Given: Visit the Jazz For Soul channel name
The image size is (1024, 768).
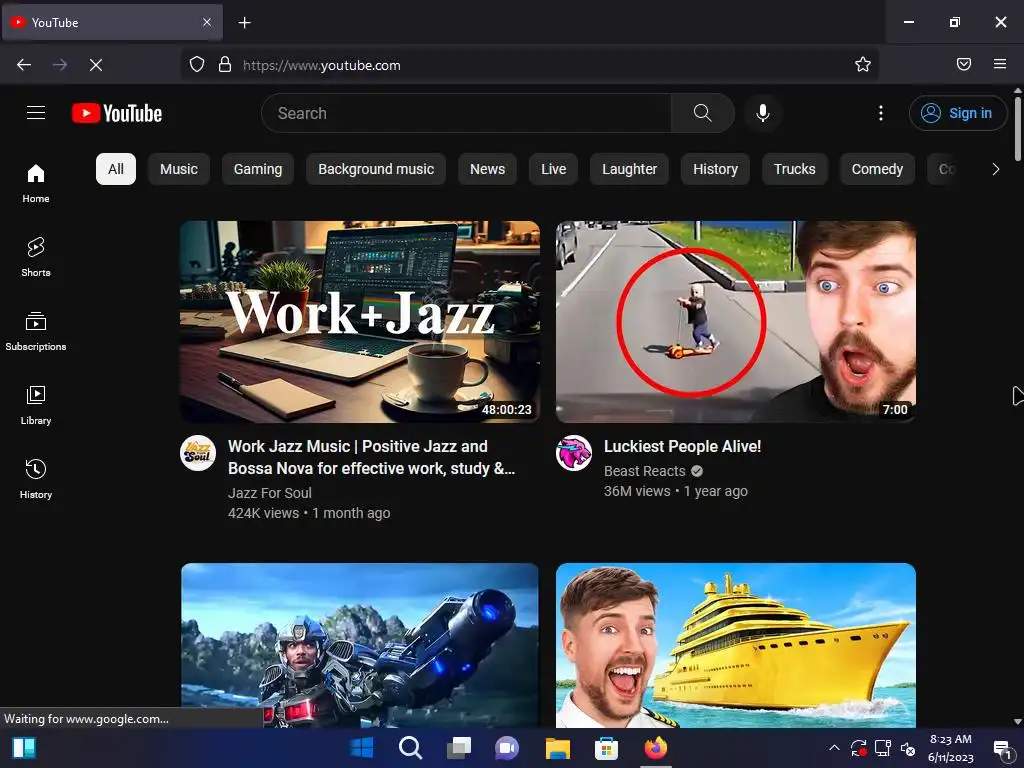Looking at the screenshot, I should click(270, 493).
